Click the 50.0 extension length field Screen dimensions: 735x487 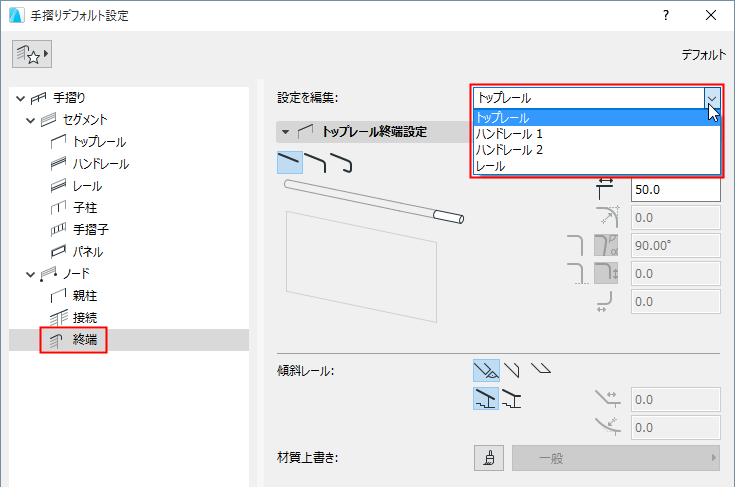pyautogui.click(x=675, y=190)
